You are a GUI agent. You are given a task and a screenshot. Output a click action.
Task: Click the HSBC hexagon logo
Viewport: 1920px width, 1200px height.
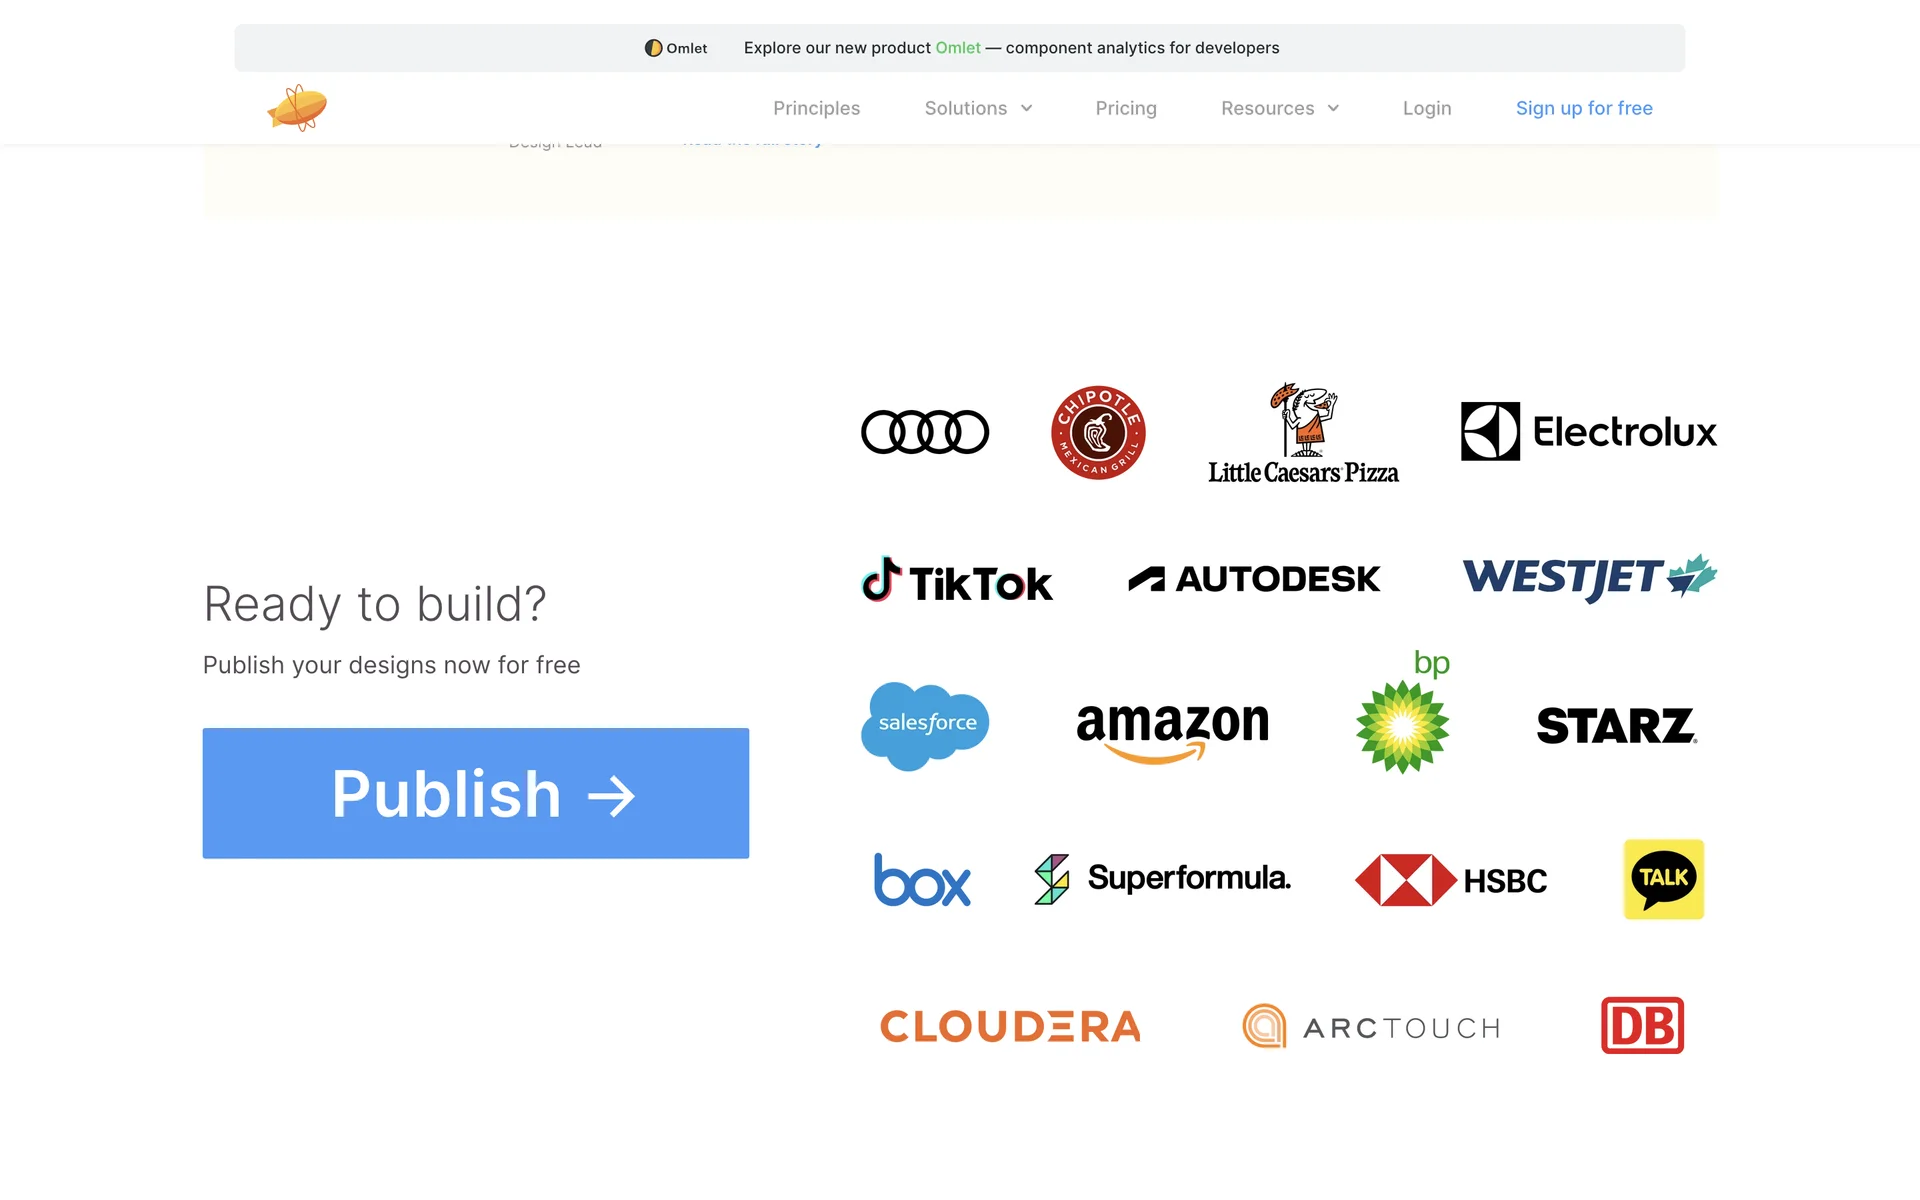1450,880
